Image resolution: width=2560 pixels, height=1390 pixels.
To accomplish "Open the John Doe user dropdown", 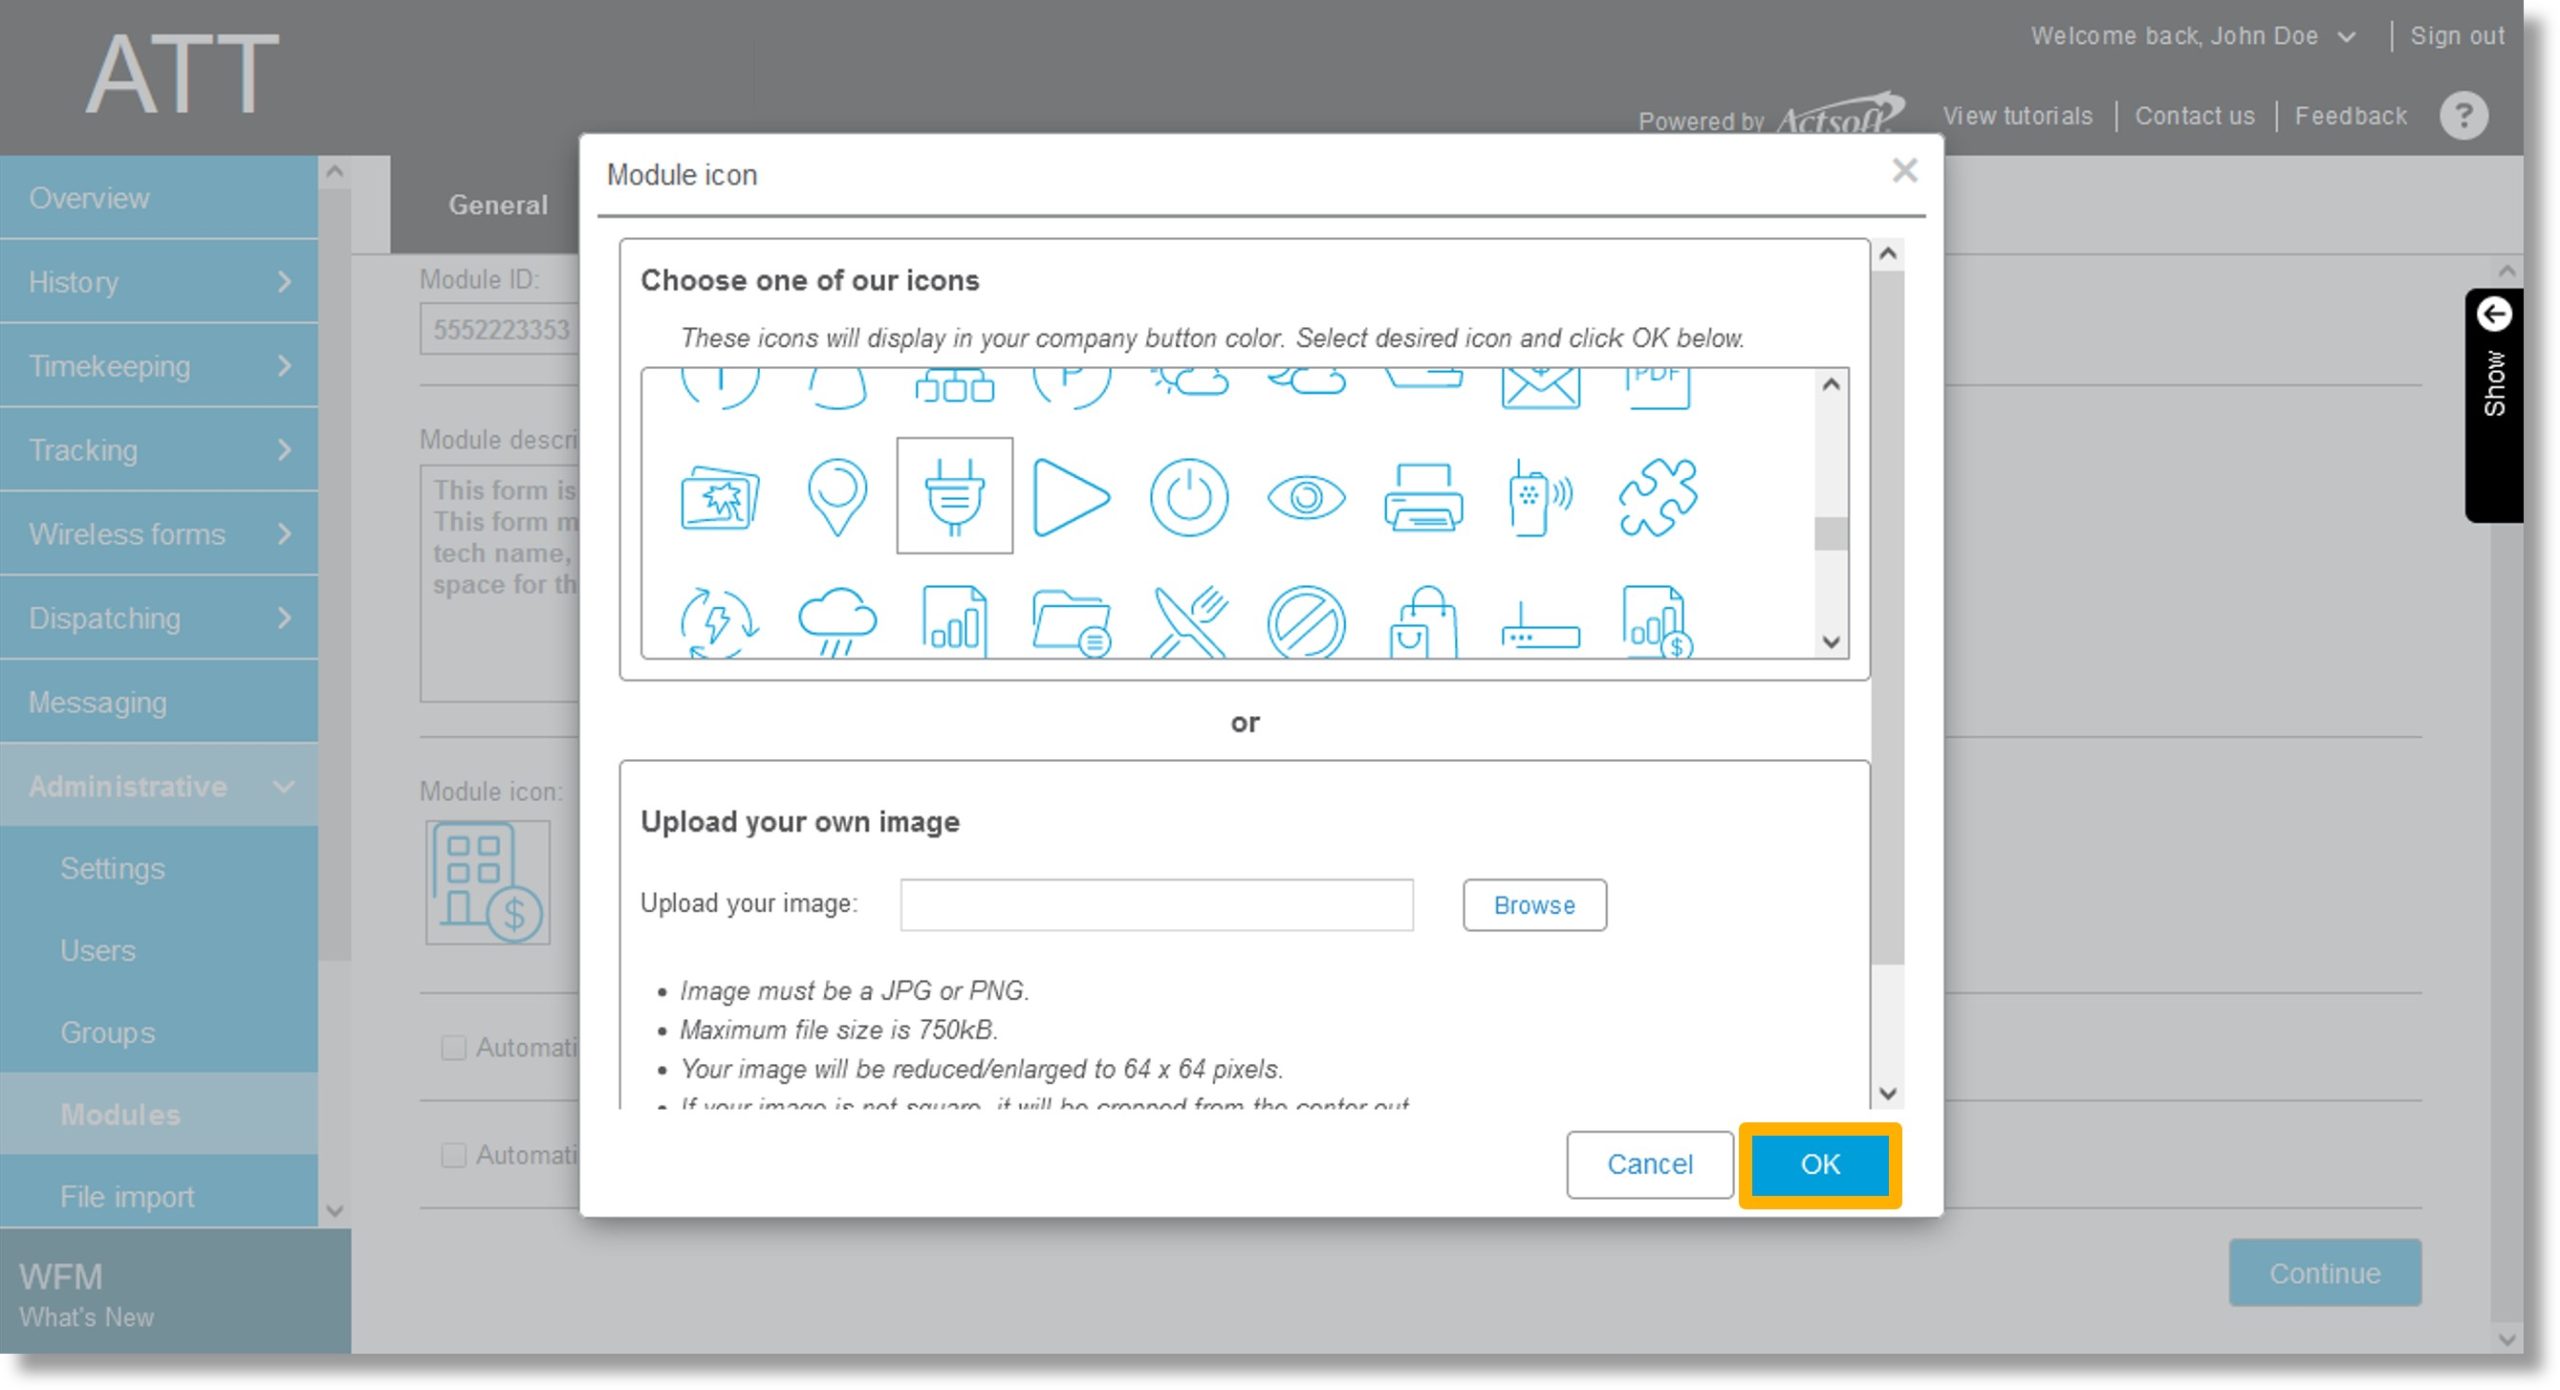I will click(2345, 37).
